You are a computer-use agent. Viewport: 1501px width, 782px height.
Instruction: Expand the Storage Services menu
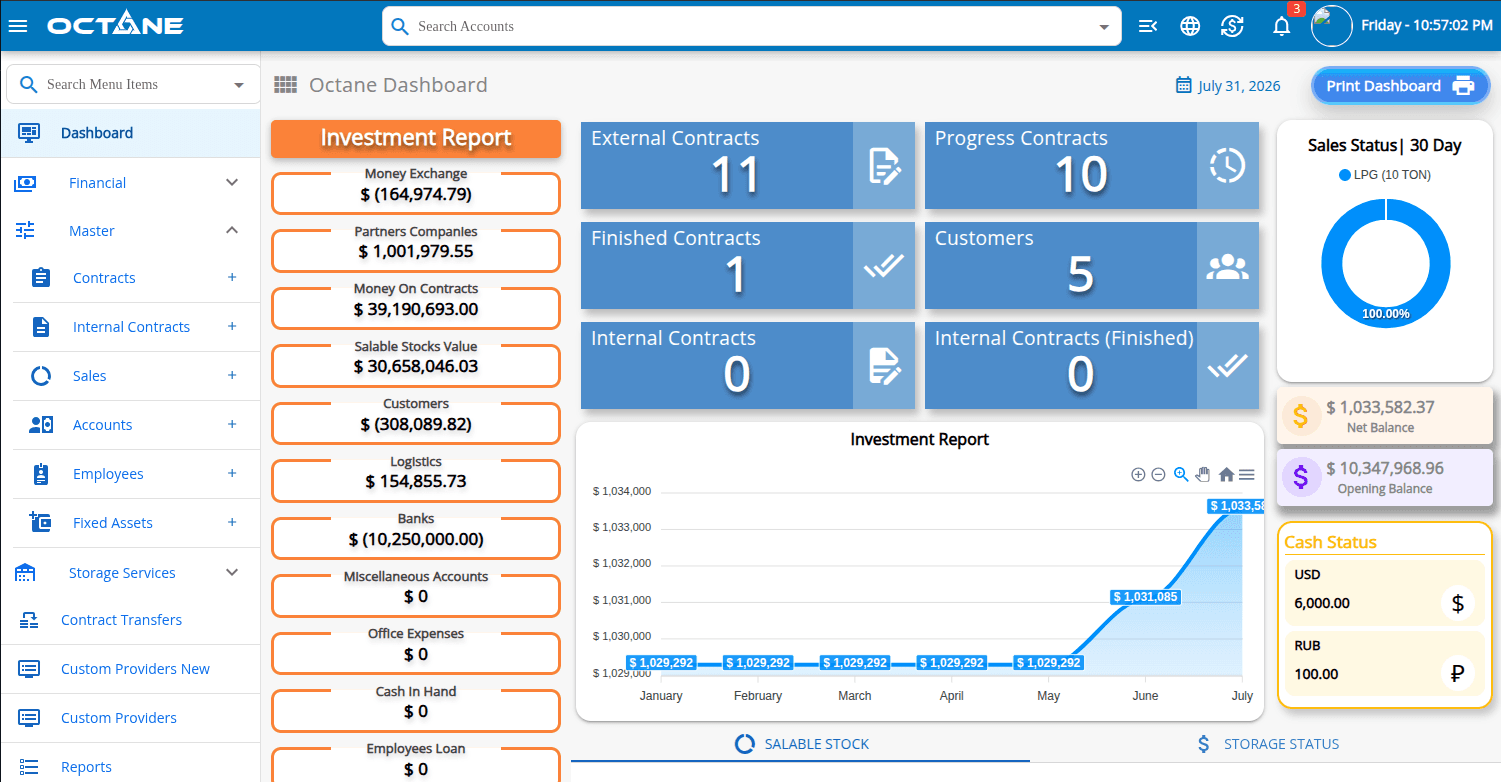232,573
